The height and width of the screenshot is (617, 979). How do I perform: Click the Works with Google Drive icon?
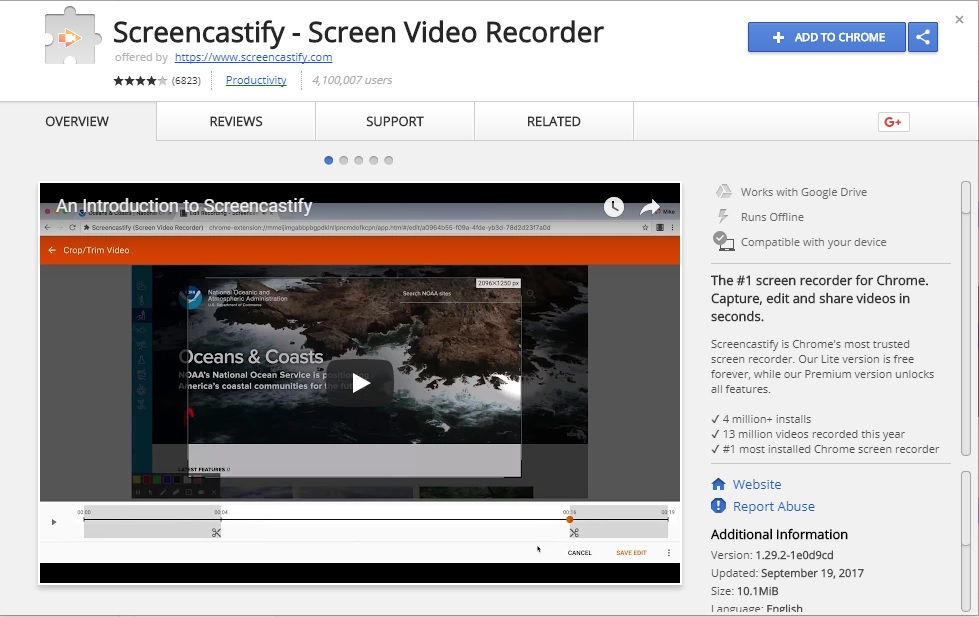pyautogui.click(x=724, y=192)
